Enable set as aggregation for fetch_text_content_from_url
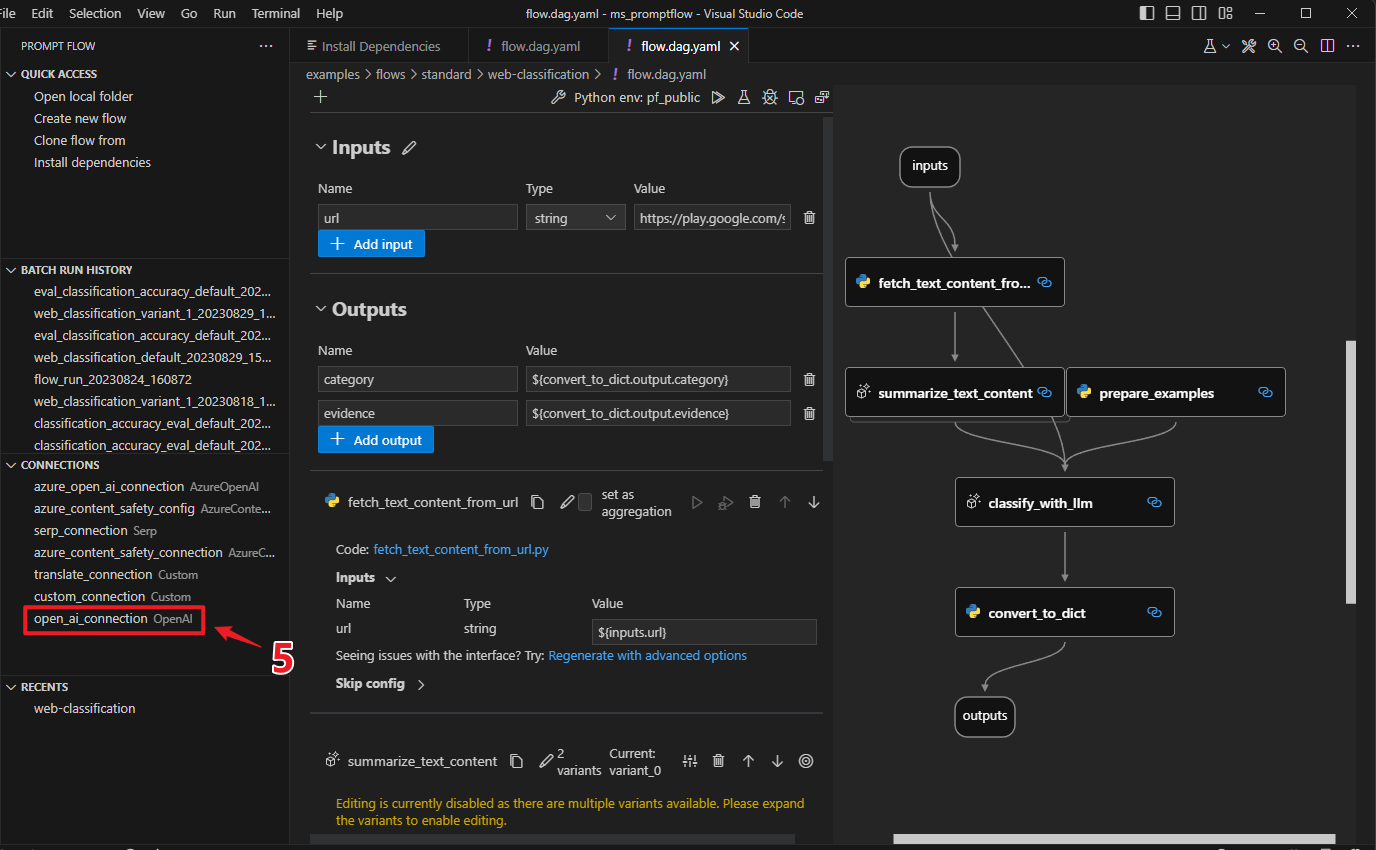The image size is (1376, 850). (585, 502)
